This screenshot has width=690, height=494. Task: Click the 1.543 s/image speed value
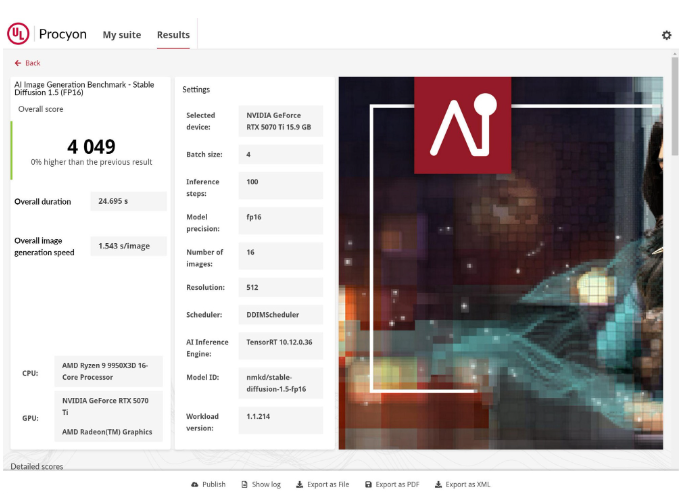128,246
